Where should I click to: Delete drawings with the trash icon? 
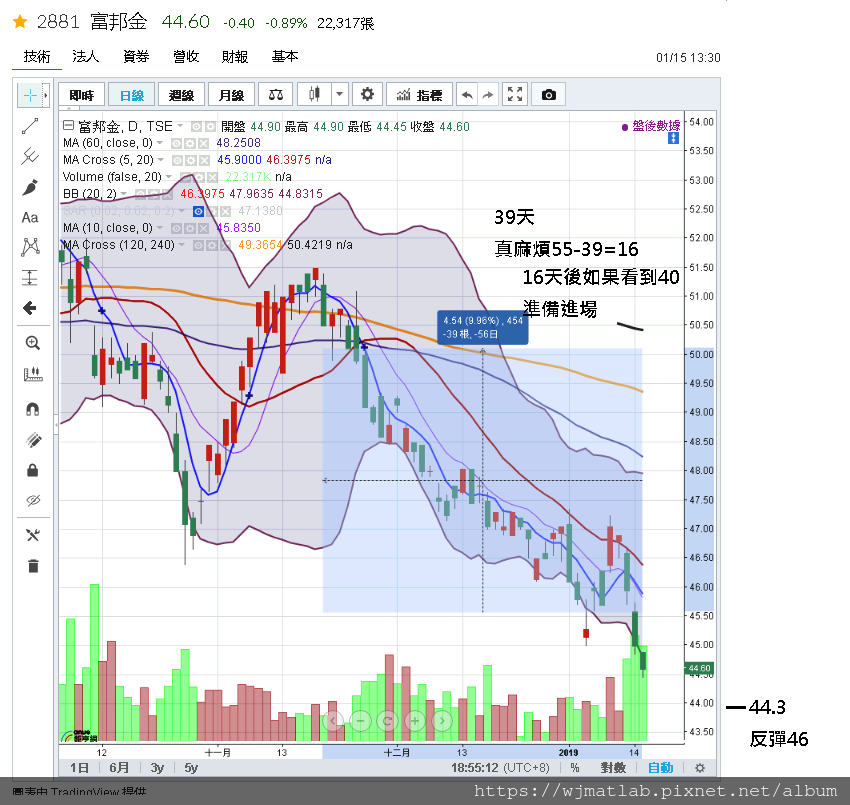33,566
